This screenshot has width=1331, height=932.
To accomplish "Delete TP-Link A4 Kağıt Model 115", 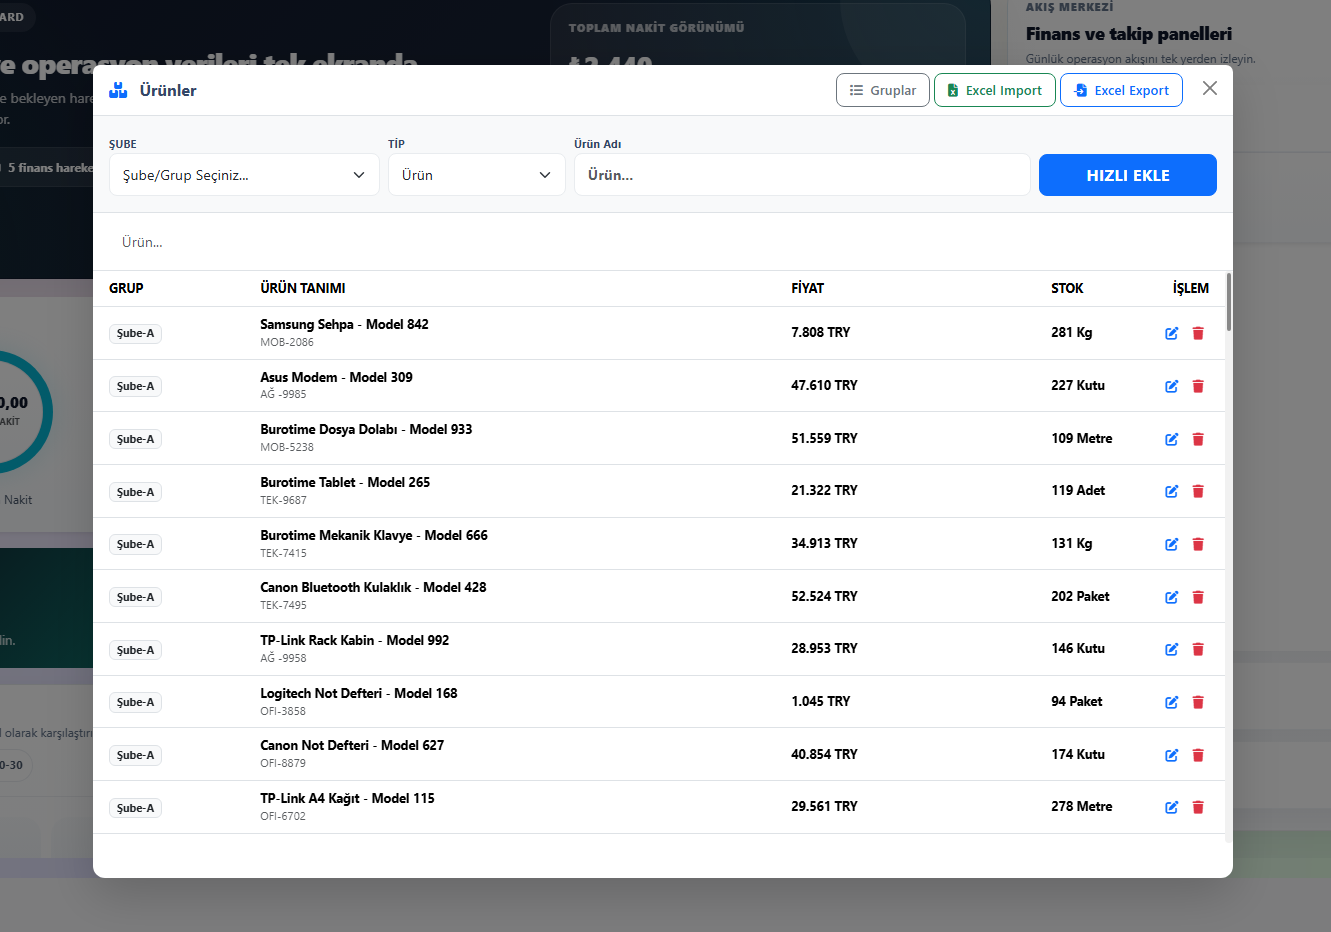I will (x=1198, y=807).
